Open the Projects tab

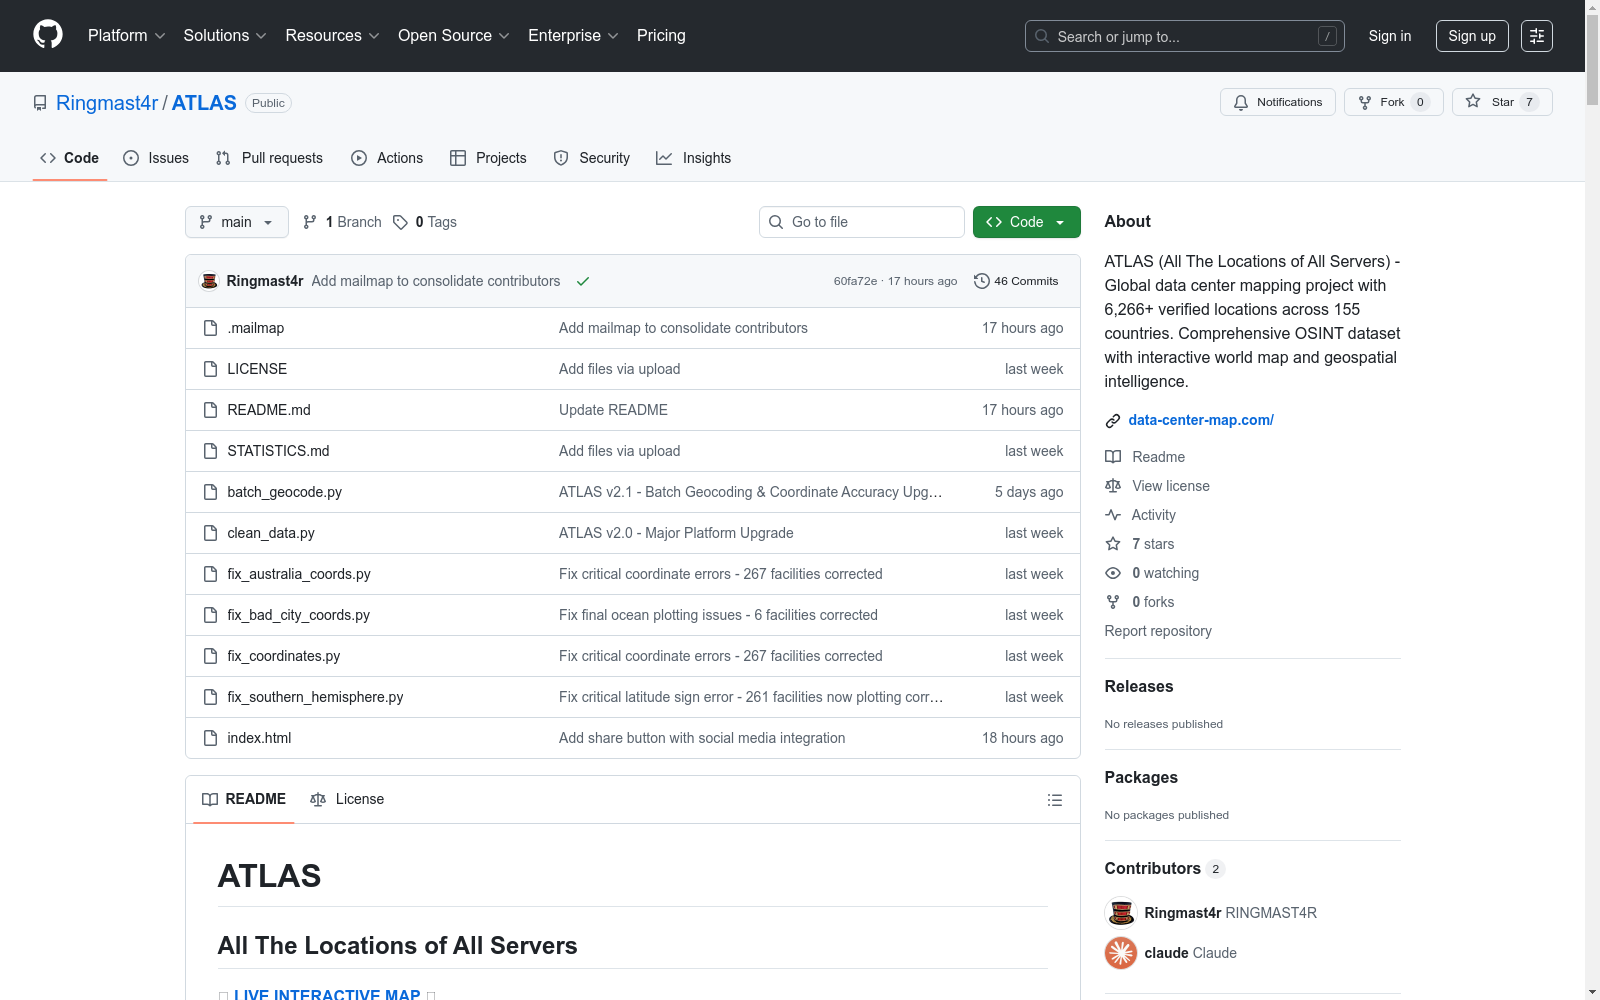488,158
